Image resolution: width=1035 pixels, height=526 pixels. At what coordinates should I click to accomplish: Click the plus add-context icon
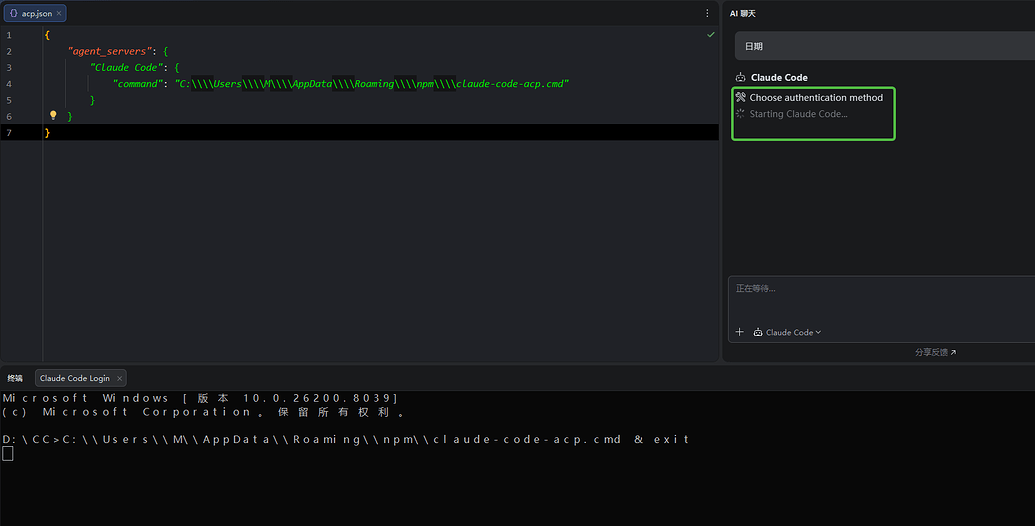tap(739, 332)
